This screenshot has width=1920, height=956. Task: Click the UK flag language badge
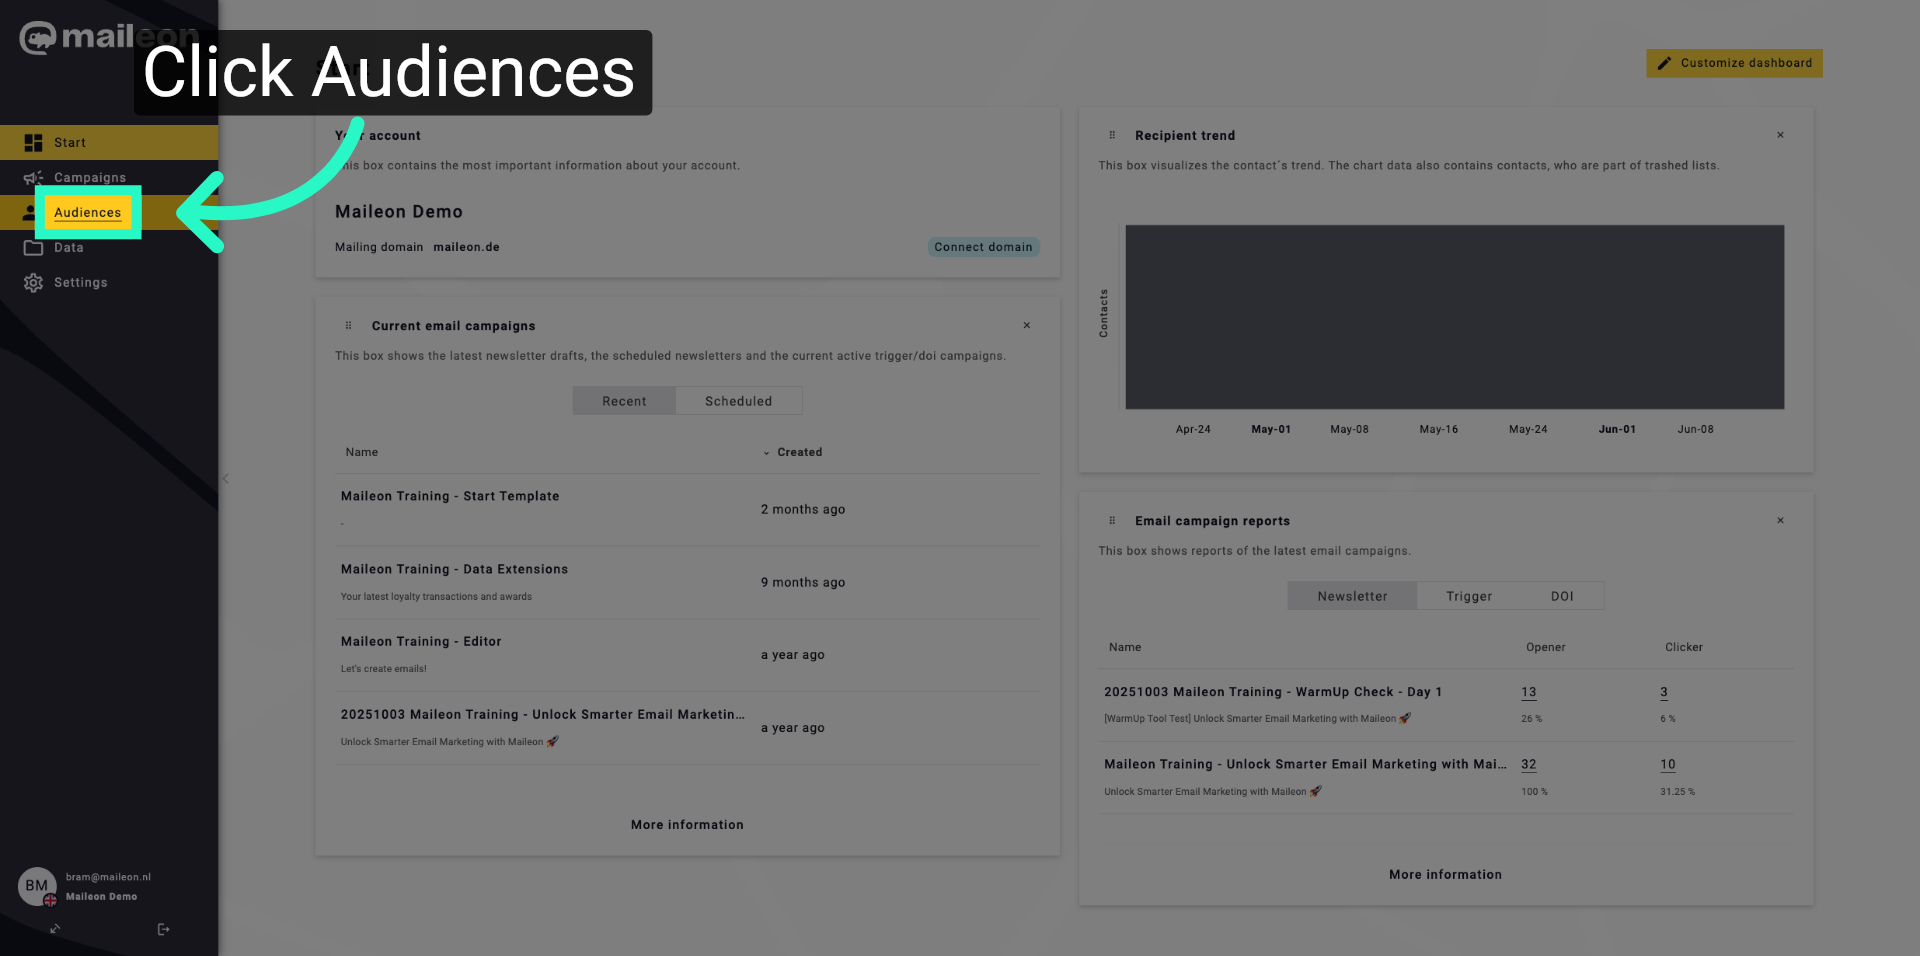pos(50,900)
